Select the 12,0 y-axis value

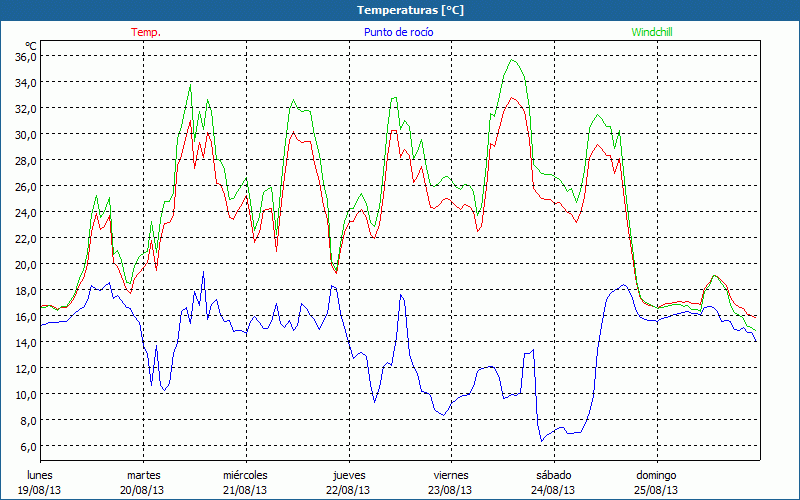point(25,368)
